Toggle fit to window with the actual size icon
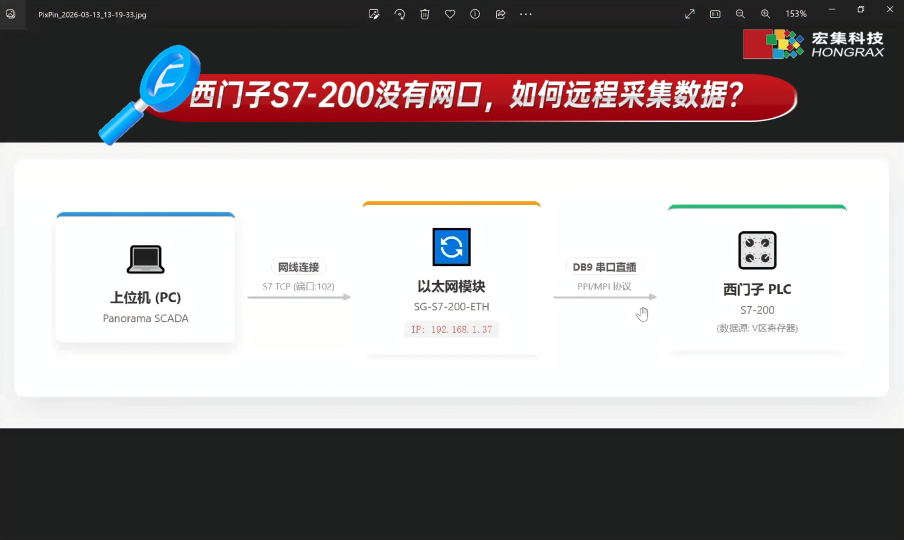Screen dimensions: 904x540 pyautogui.click(x=715, y=14)
